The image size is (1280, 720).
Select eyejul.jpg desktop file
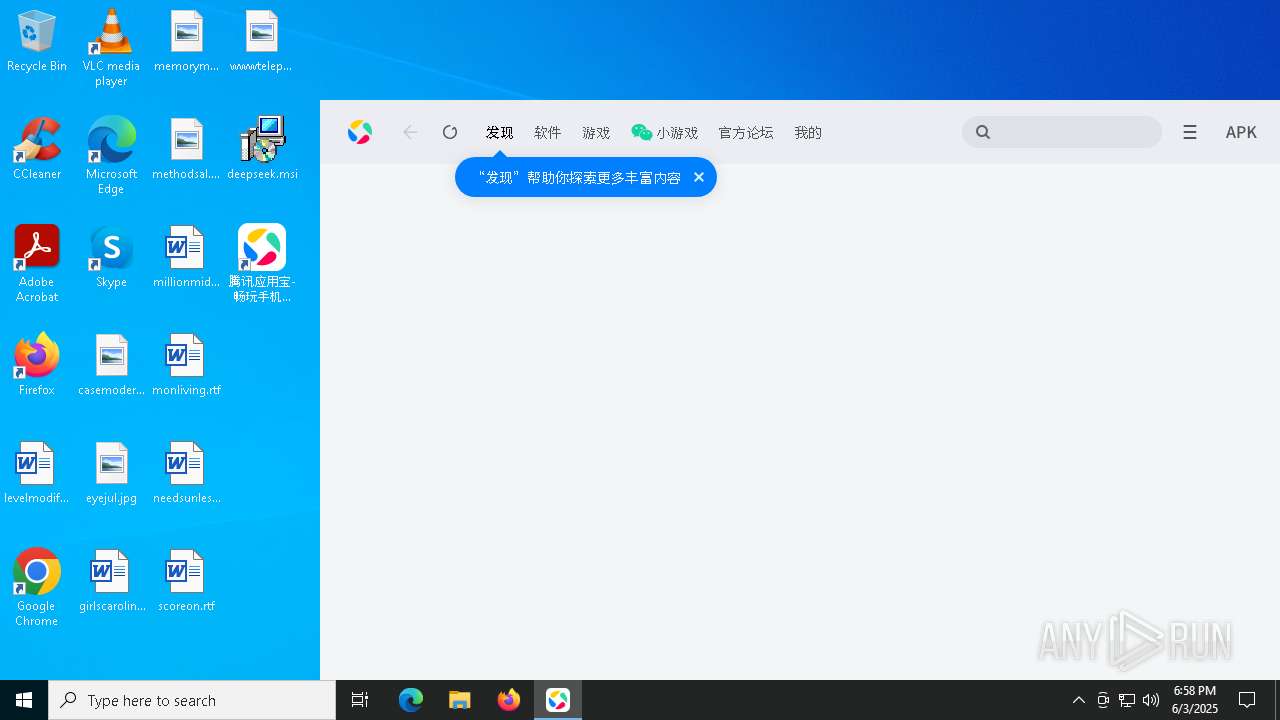111,472
